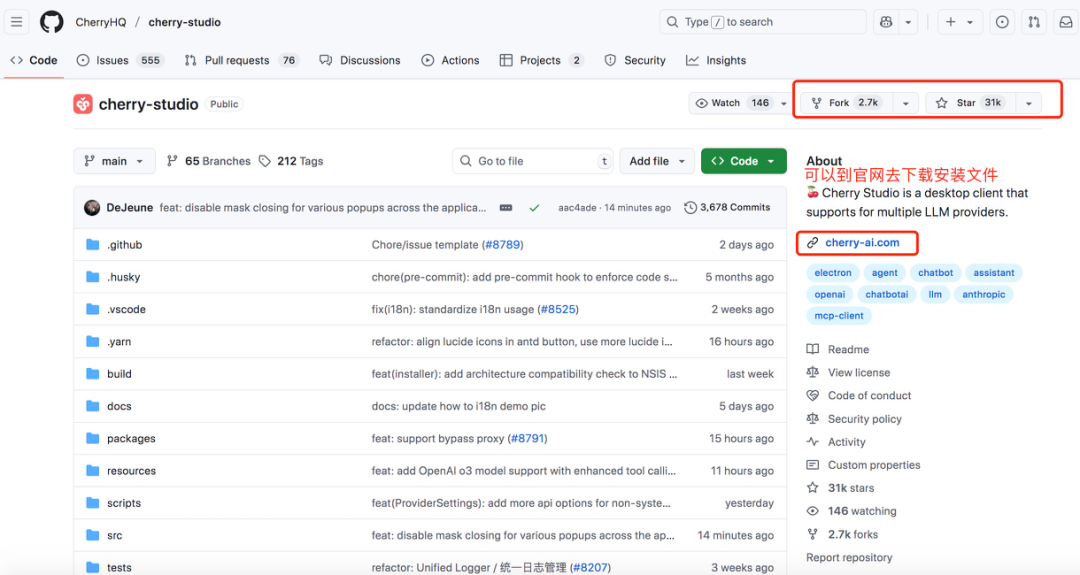1080x575 pixels.
Task: Click DeJeune's avatar in commit bar
Action: (x=92, y=207)
